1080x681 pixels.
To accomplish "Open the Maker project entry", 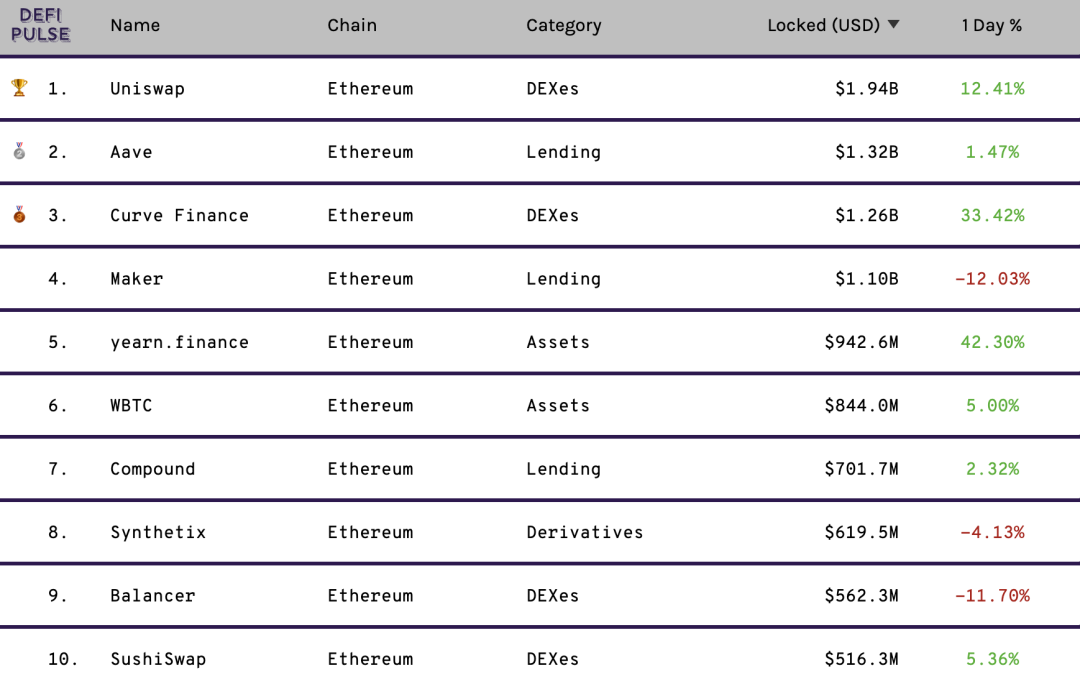I will click(136, 279).
